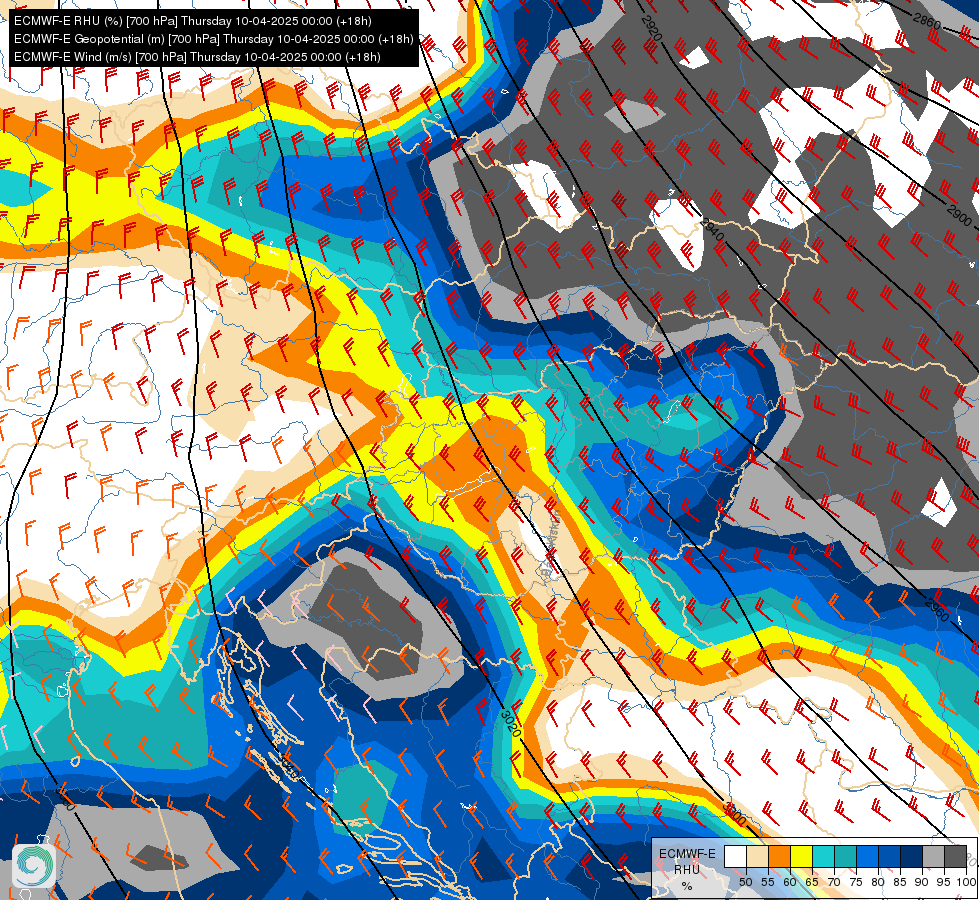Image resolution: width=979 pixels, height=900 pixels.
Task: Click the legend tick value 85
Action: click(900, 882)
